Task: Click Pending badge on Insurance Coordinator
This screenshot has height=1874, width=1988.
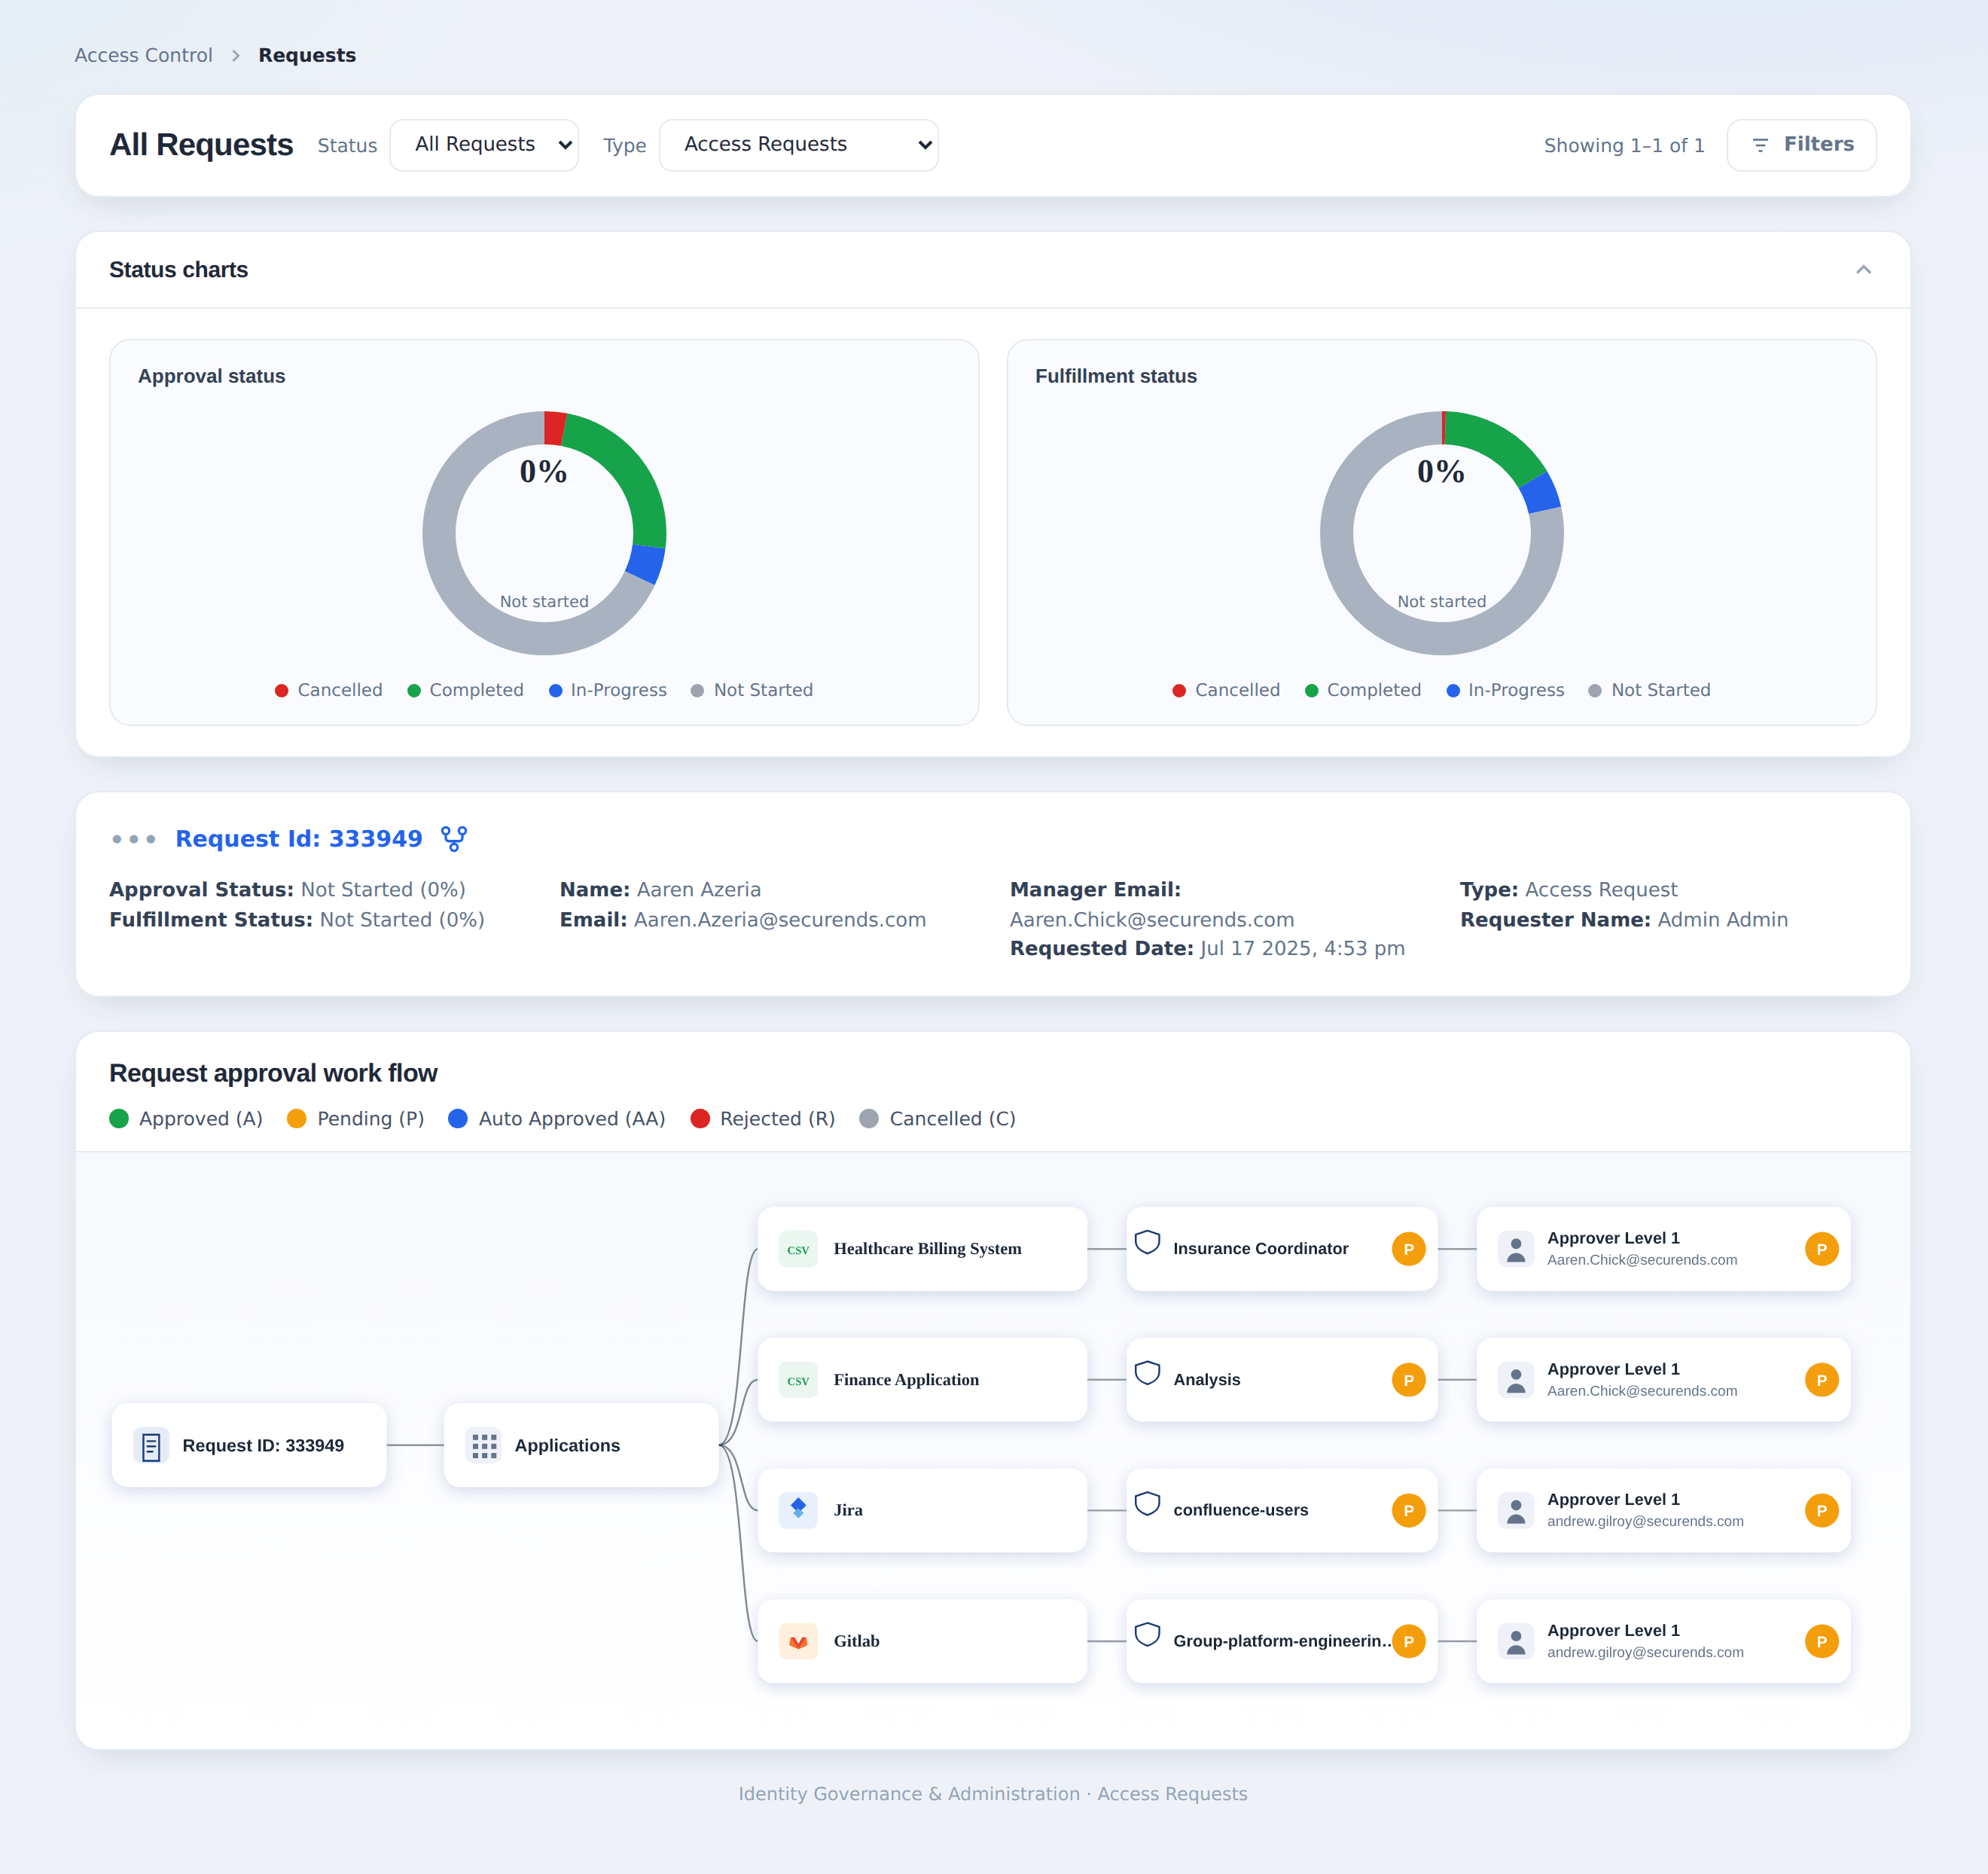Action: pyautogui.click(x=1409, y=1249)
